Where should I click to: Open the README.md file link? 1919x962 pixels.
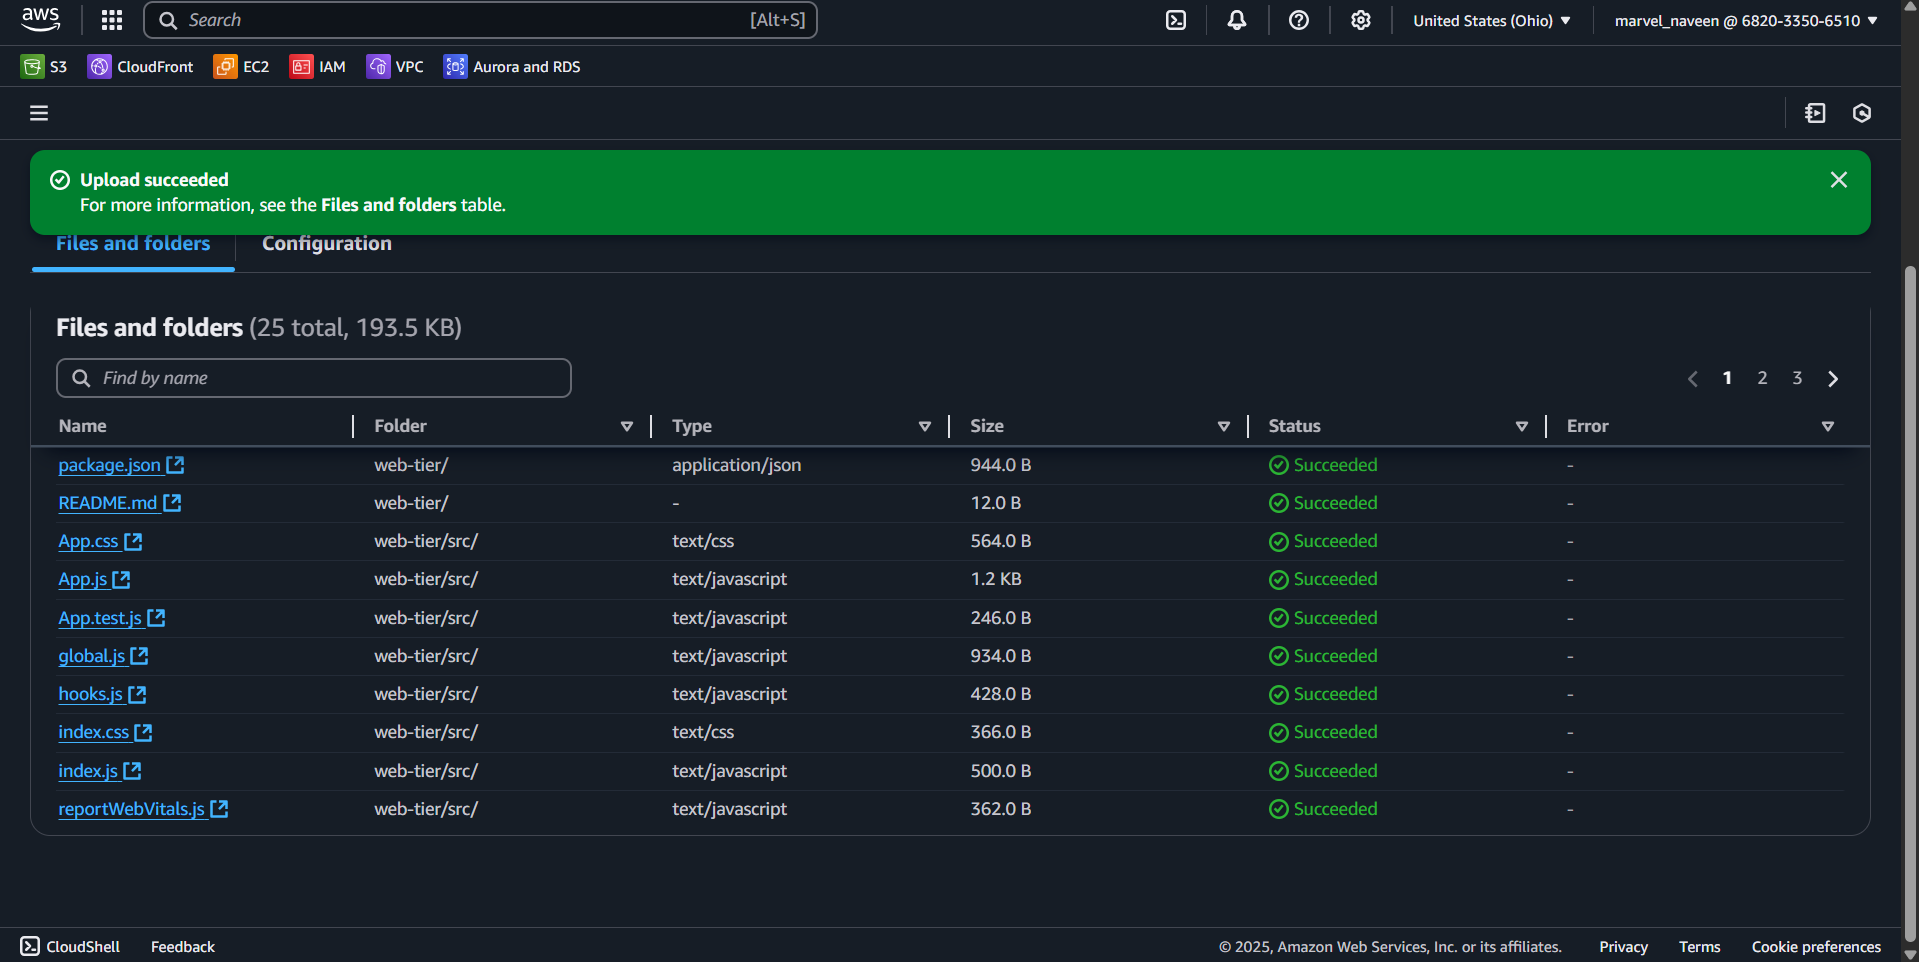pyautogui.click(x=108, y=503)
